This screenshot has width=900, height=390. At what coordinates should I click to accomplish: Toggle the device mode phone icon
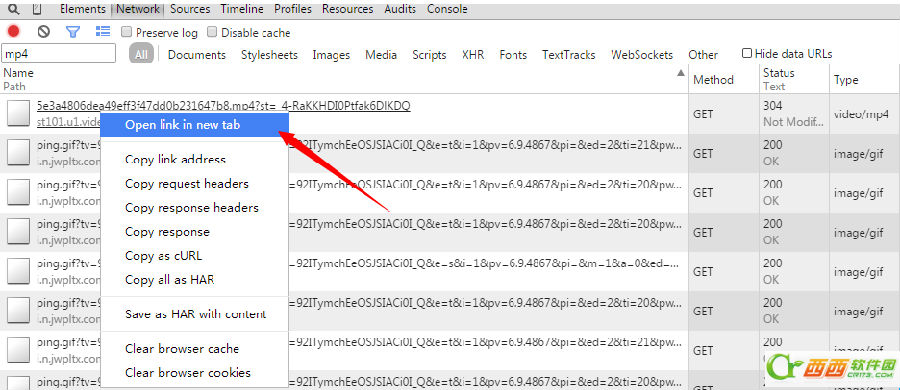click(x=37, y=9)
